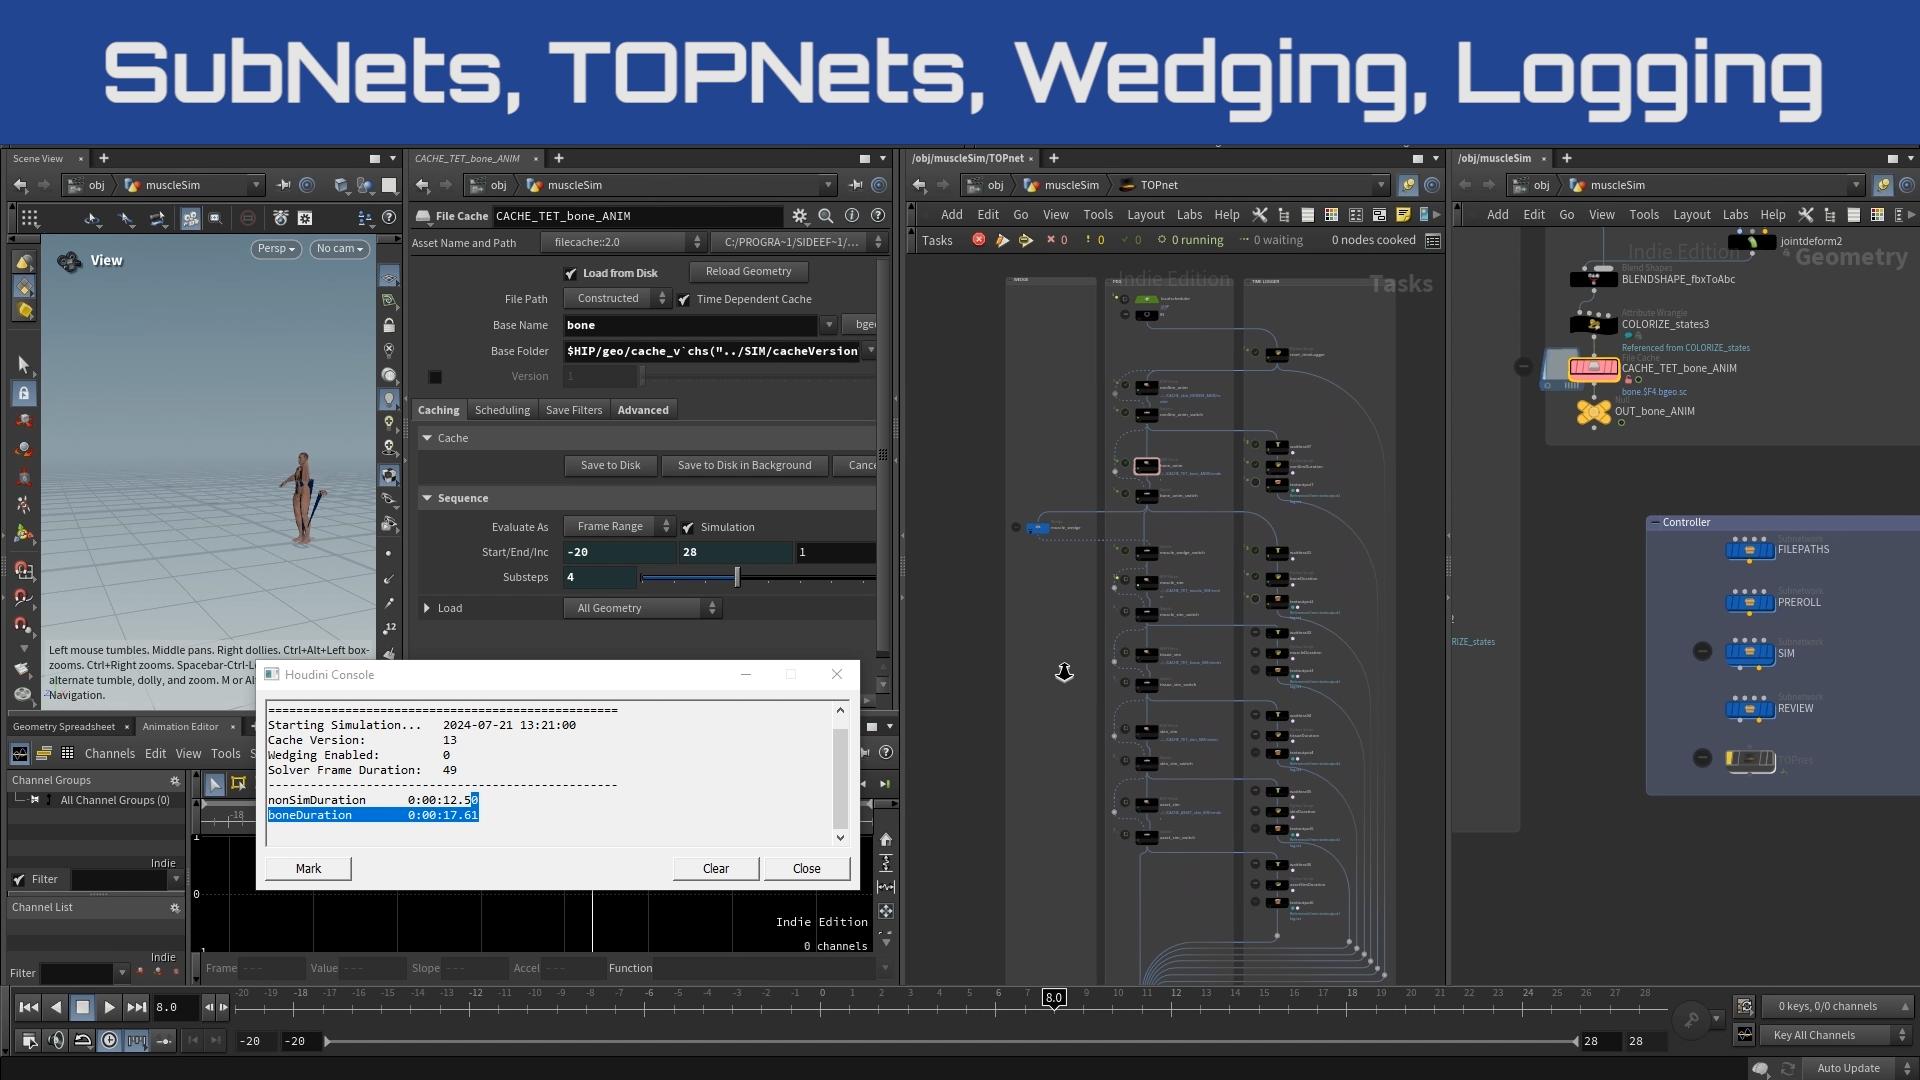
Task: Click the audio speaker icon near playbar
Action: [56, 1041]
